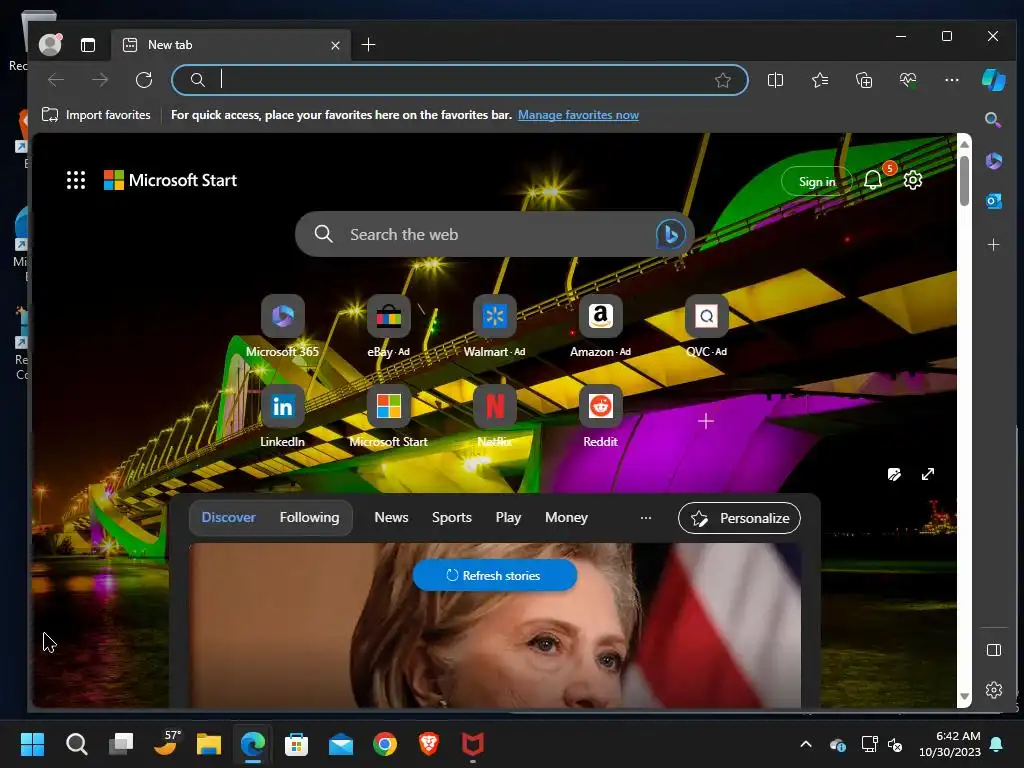Open the Copilot icon in Edge toolbar
Screen dimensions: 1024x768
[x=993, y=80]
